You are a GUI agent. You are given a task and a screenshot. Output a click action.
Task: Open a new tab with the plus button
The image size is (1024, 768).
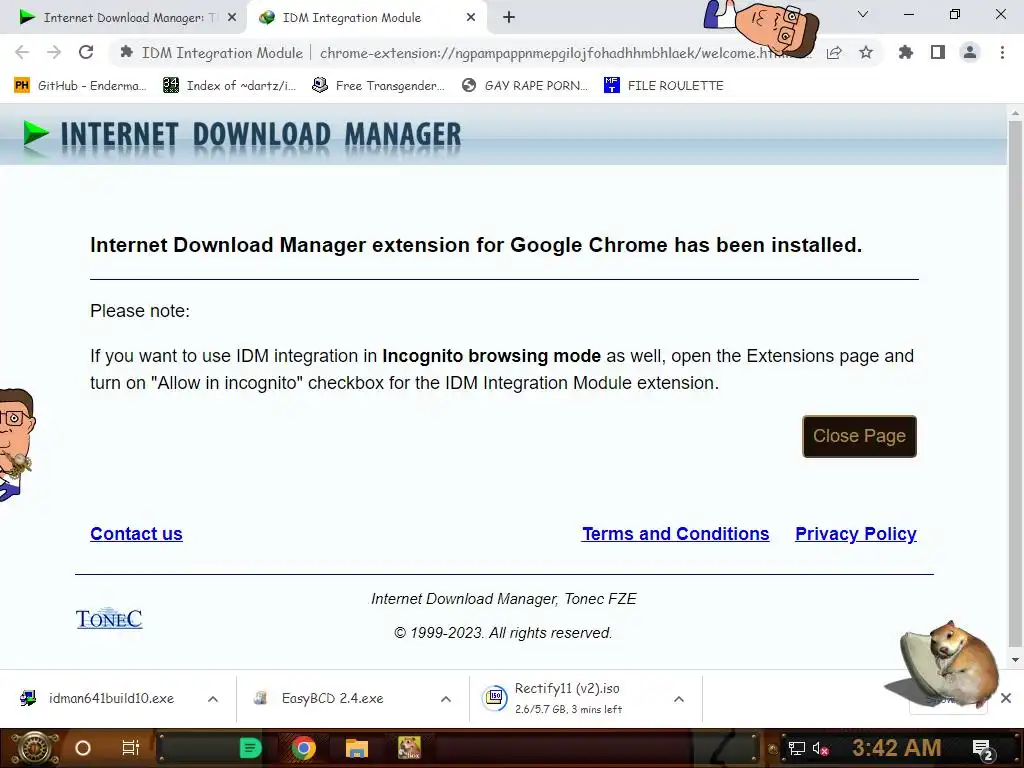coord(509,18)
